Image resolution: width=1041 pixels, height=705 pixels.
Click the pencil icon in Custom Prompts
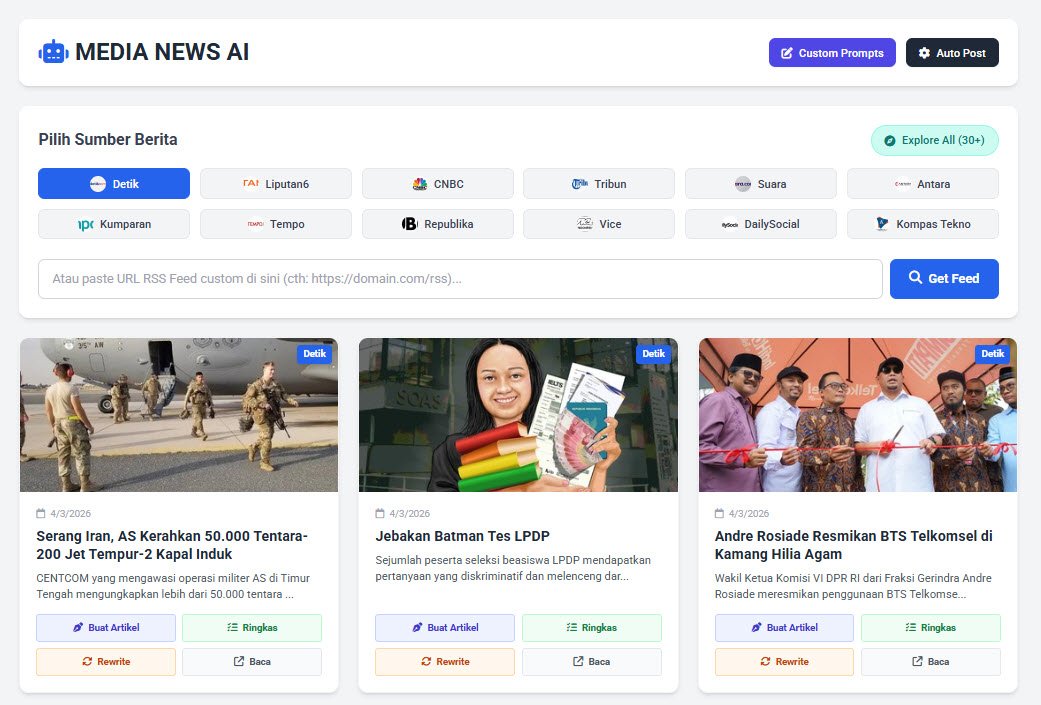(x=787, y=53)
